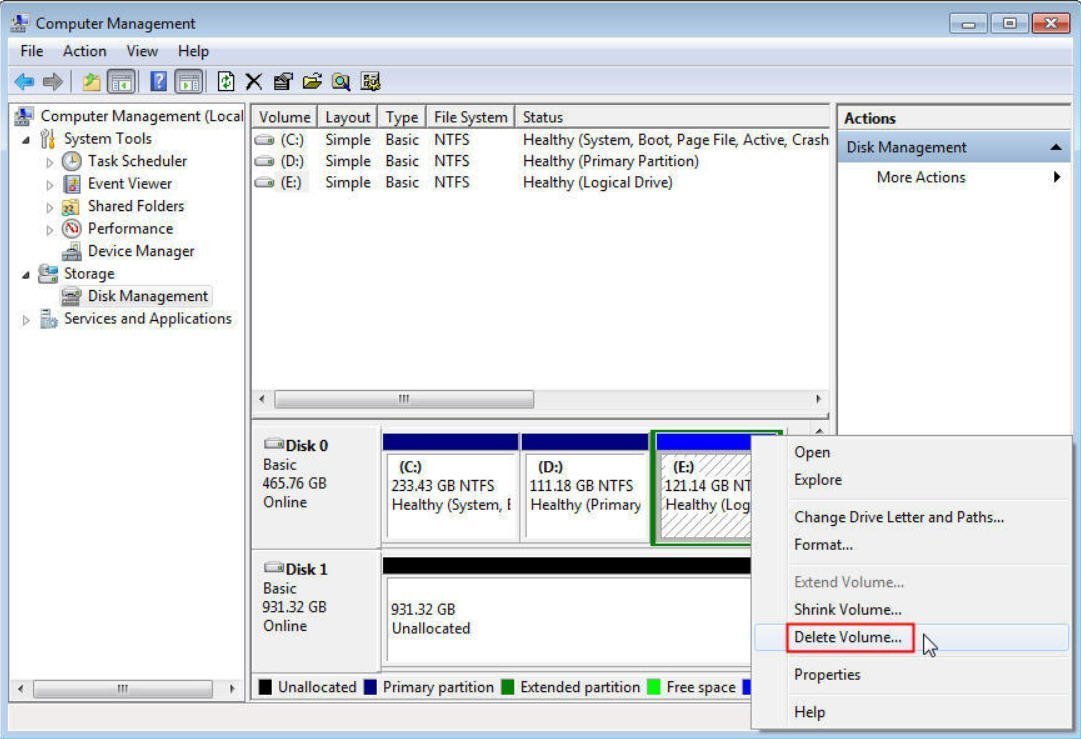1081x739 pixels.
Task: Click the Device Manager icon
Action: [72, 252]
